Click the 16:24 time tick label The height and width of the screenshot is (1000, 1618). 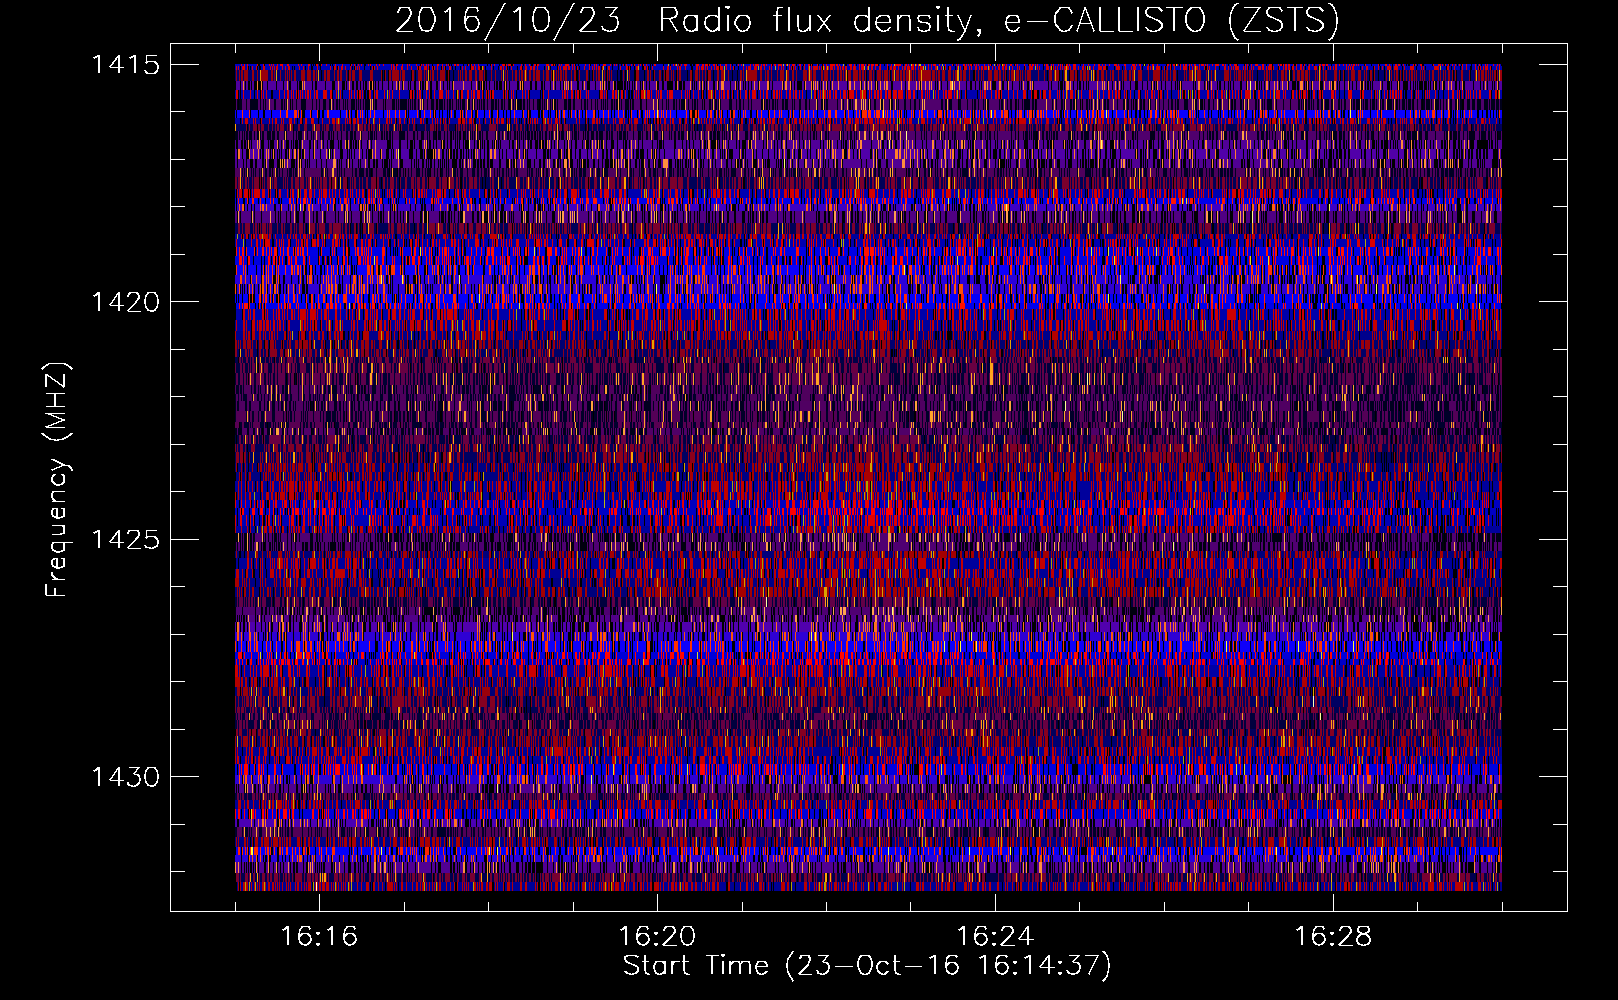(995, 936)
